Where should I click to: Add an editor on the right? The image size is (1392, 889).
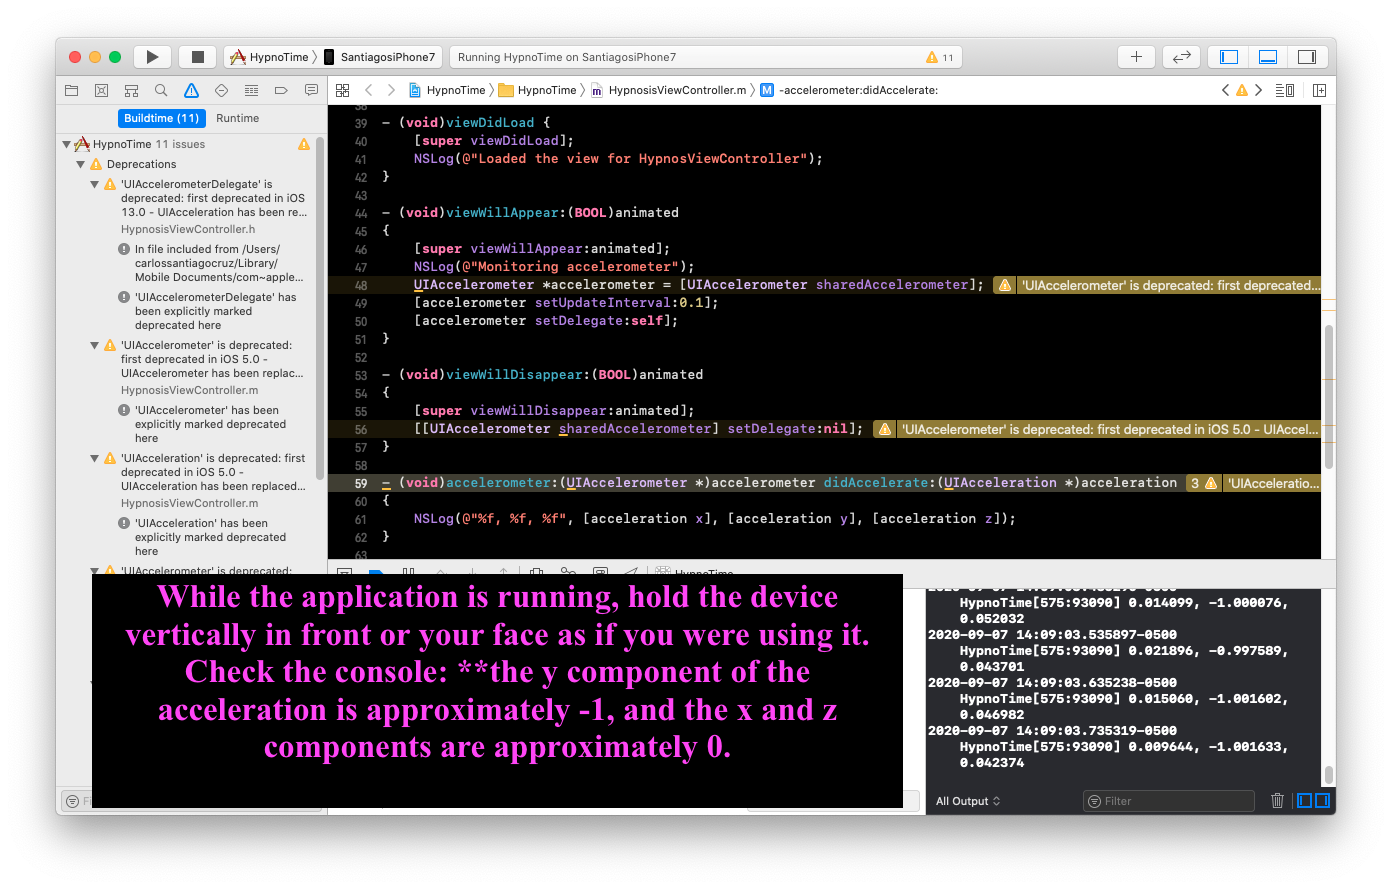[1319, 90]
